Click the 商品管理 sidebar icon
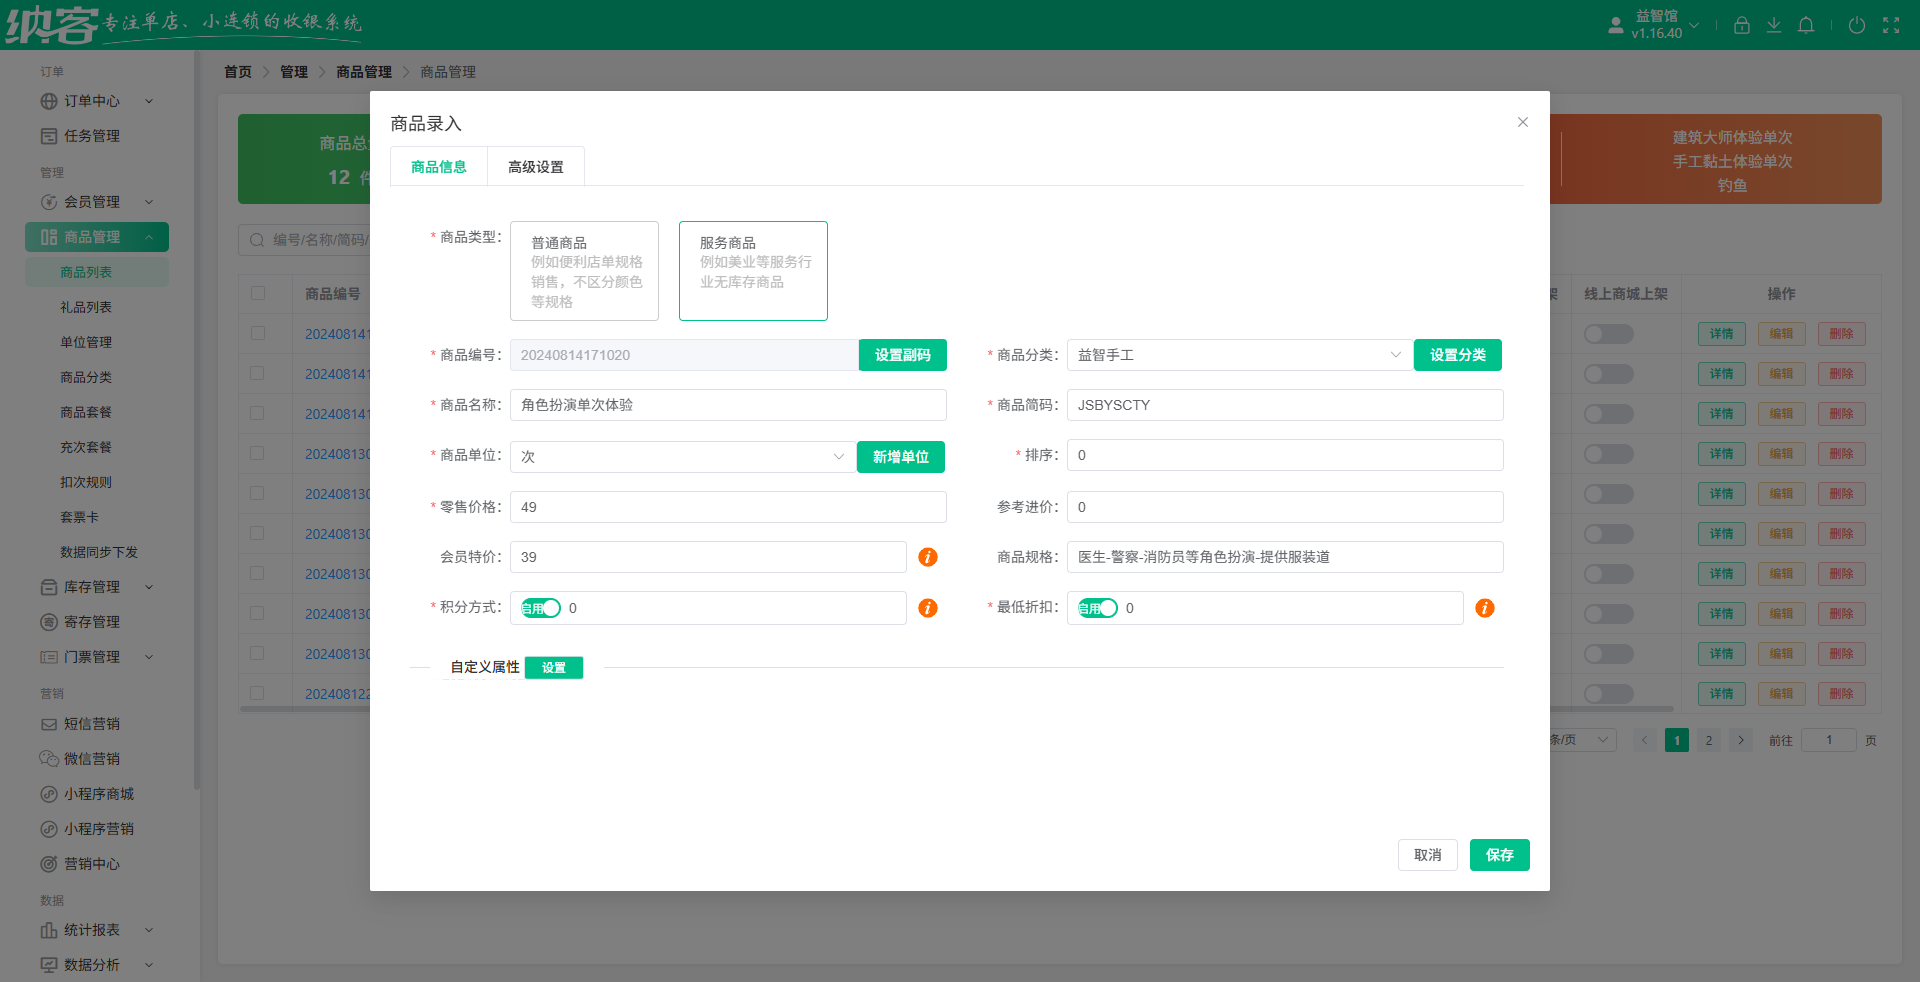1920x982 pixels. click(49, 237)
